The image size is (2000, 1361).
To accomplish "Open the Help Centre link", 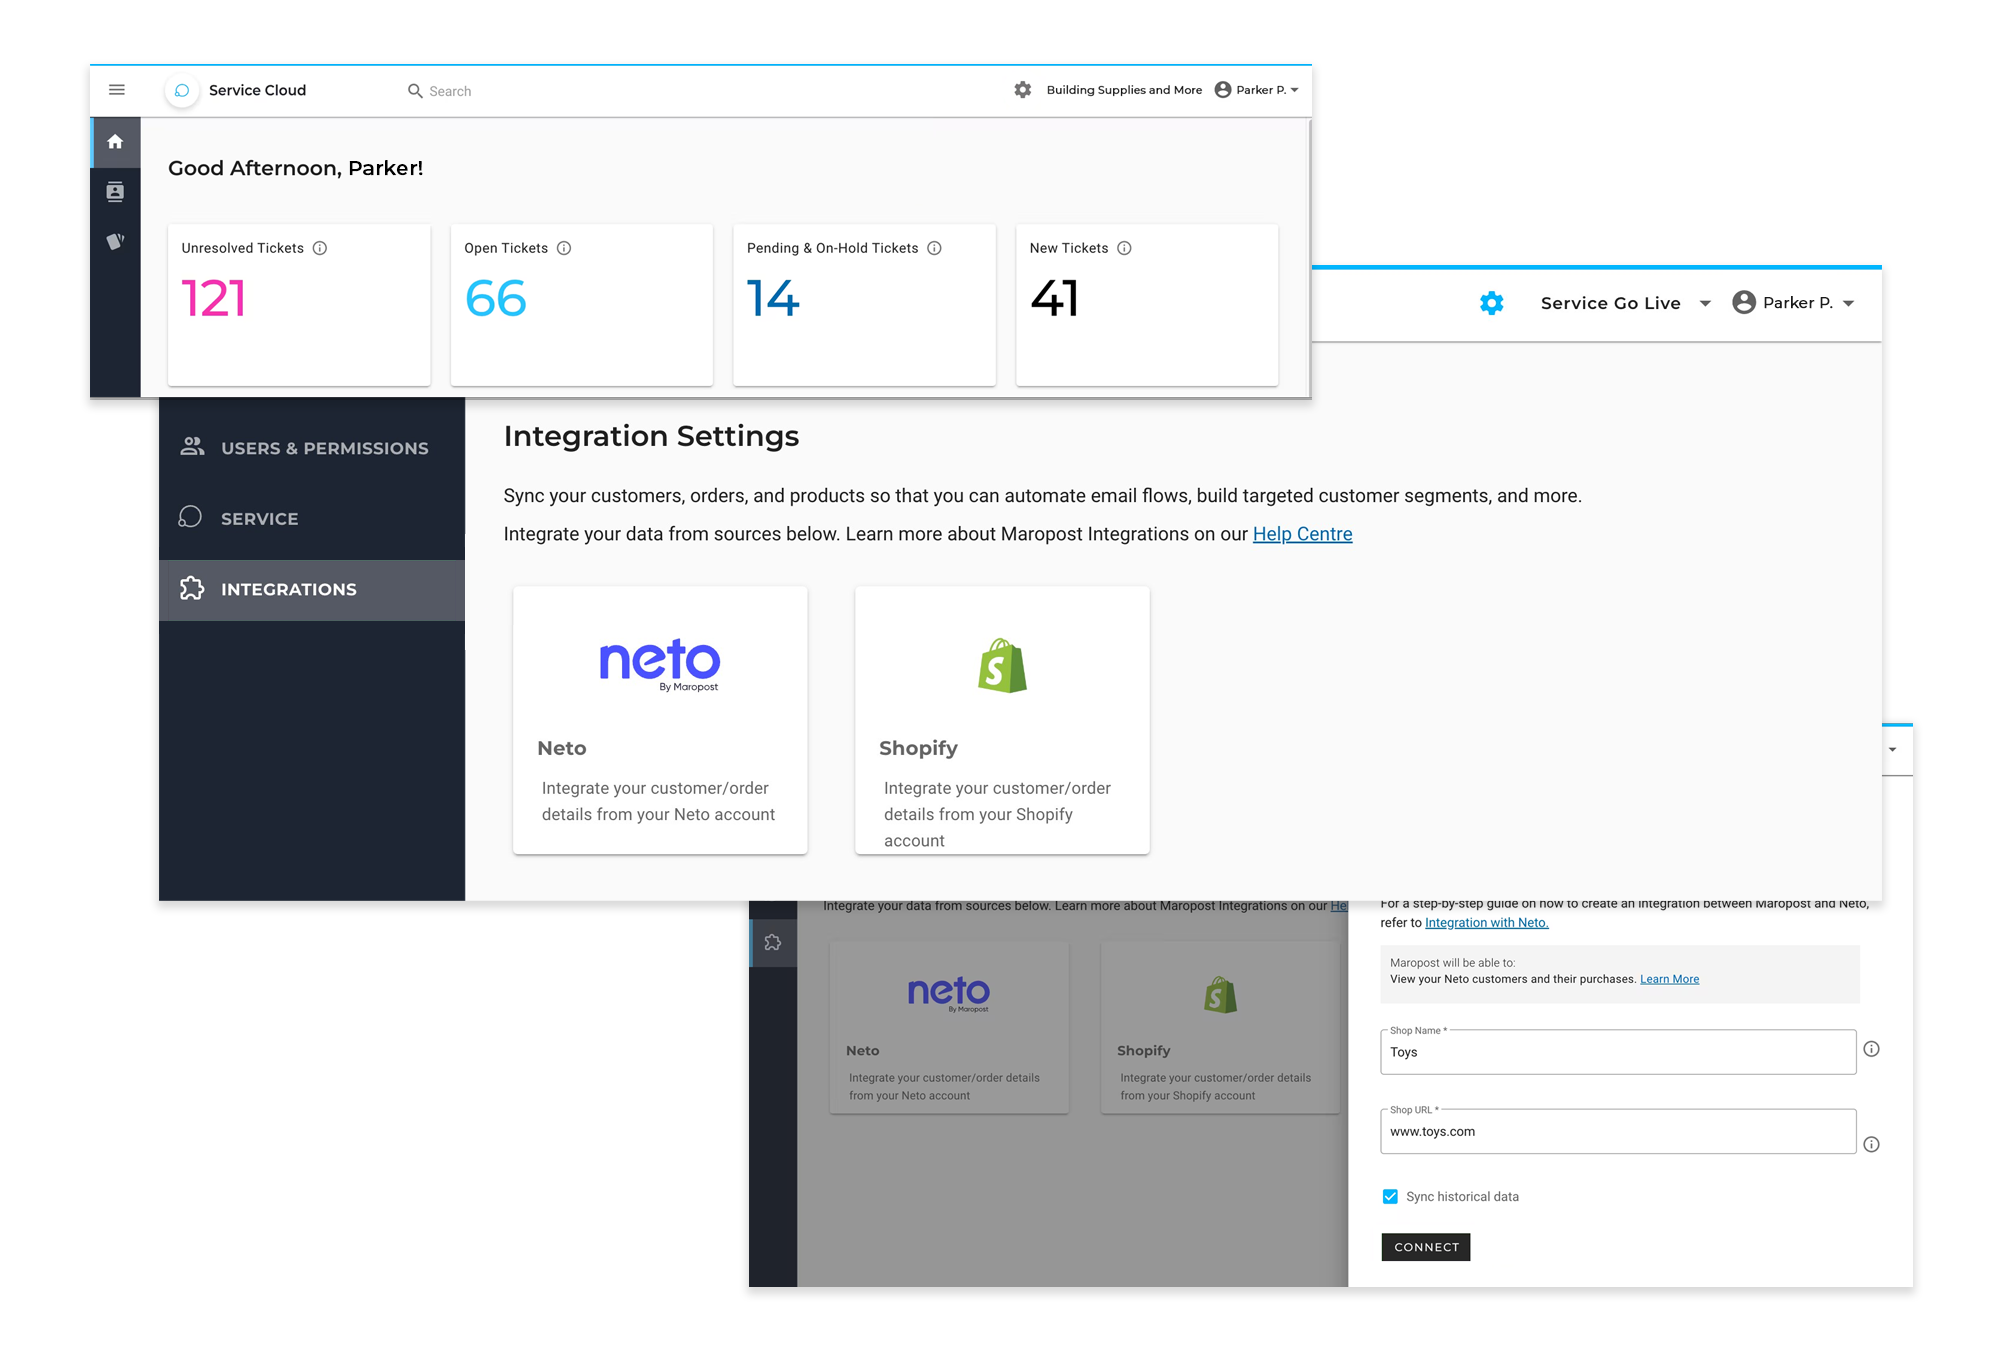I will [x=1302, y=534].
